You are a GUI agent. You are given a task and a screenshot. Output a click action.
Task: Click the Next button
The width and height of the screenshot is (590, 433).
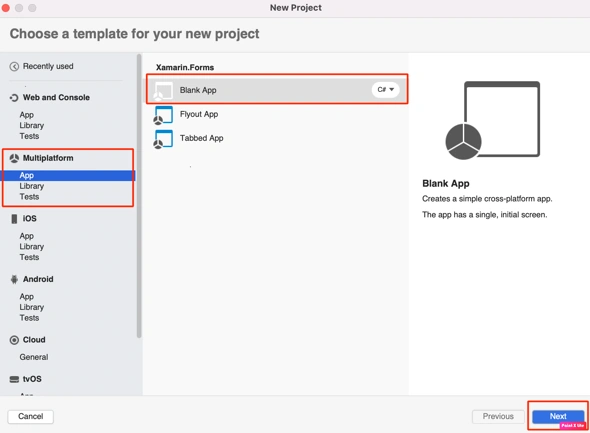(x=558, y=416)
